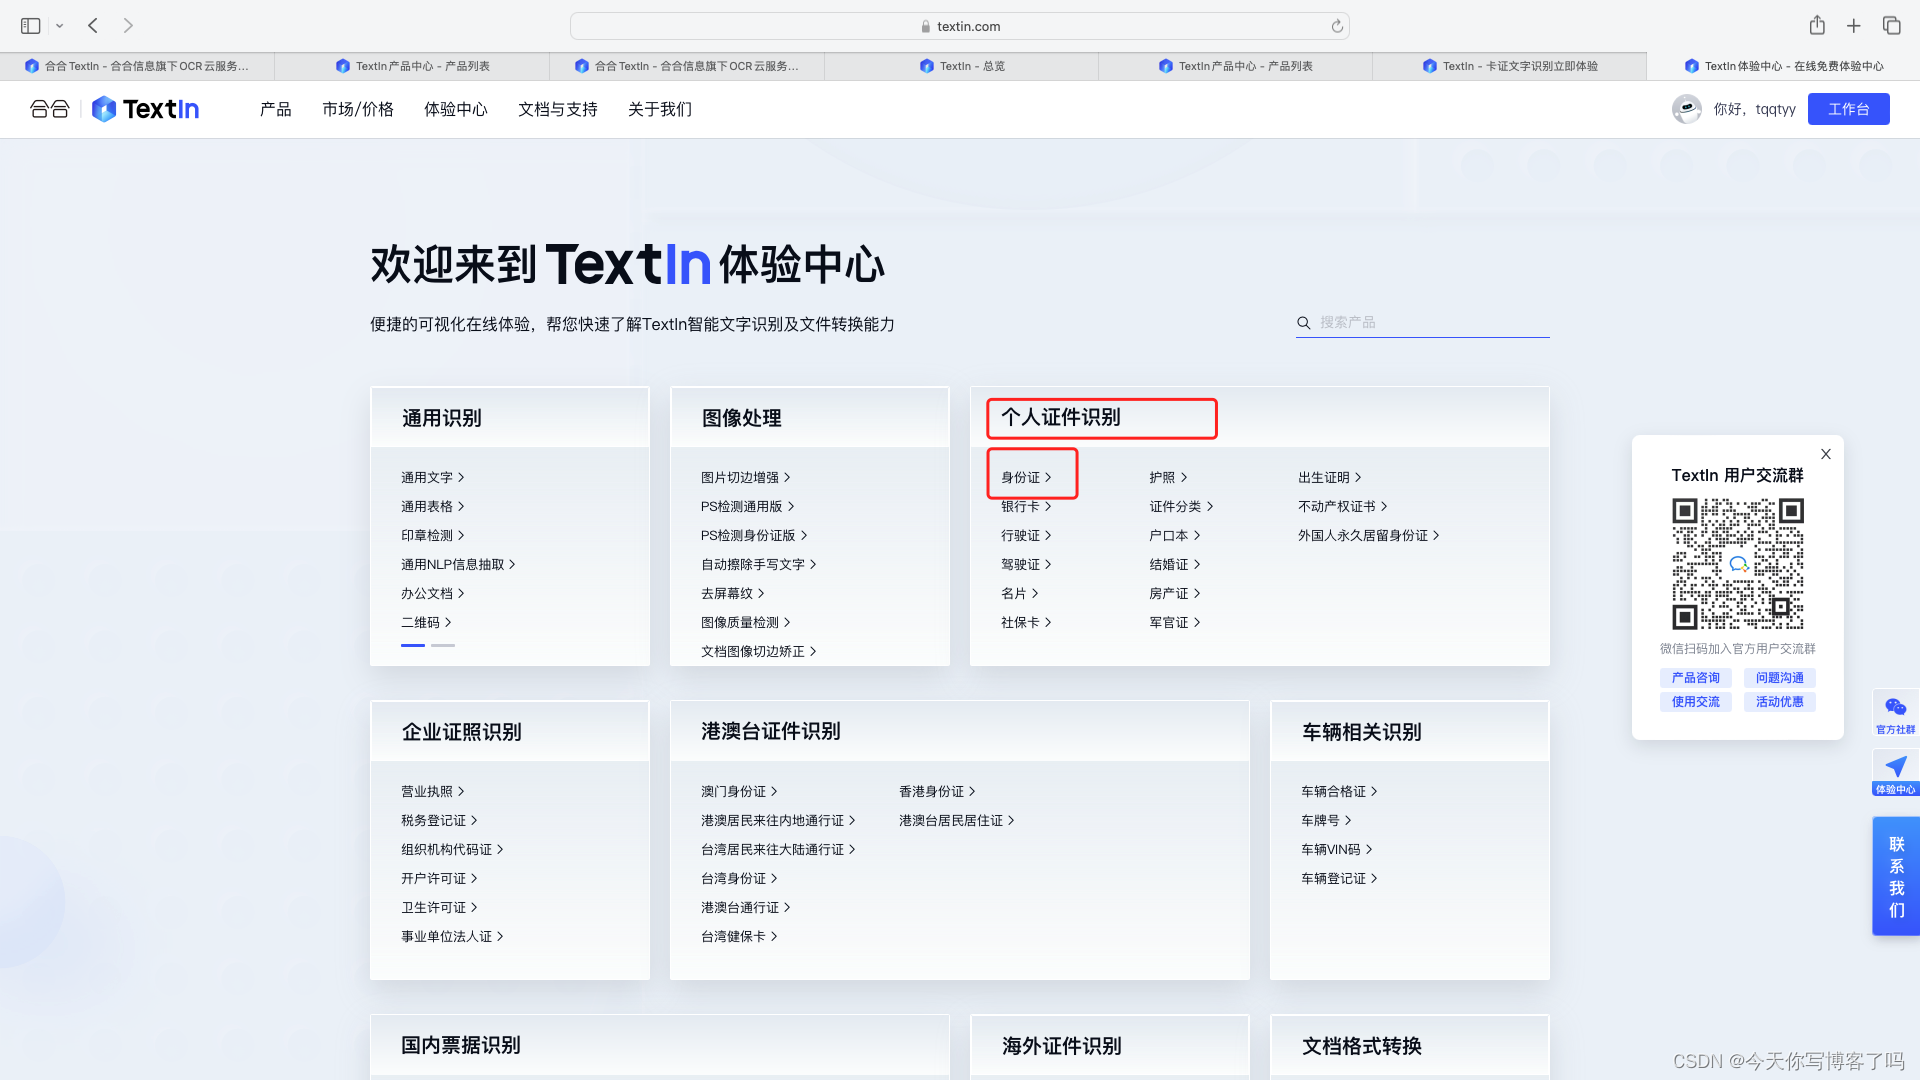Viewport: 1920px width, 1080px height.
Task: Open the 文档与支持 navigation menu
Action: coord(557,109)
